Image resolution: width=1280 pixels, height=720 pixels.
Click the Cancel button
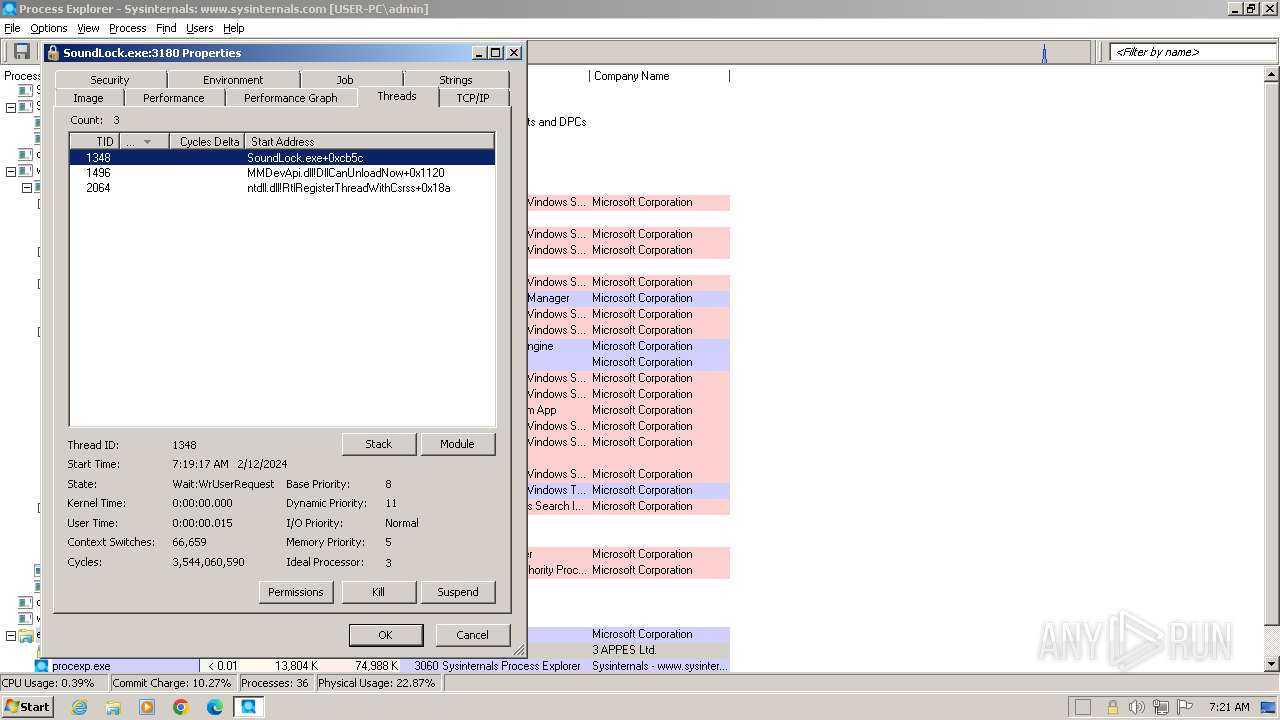(473, 635)
